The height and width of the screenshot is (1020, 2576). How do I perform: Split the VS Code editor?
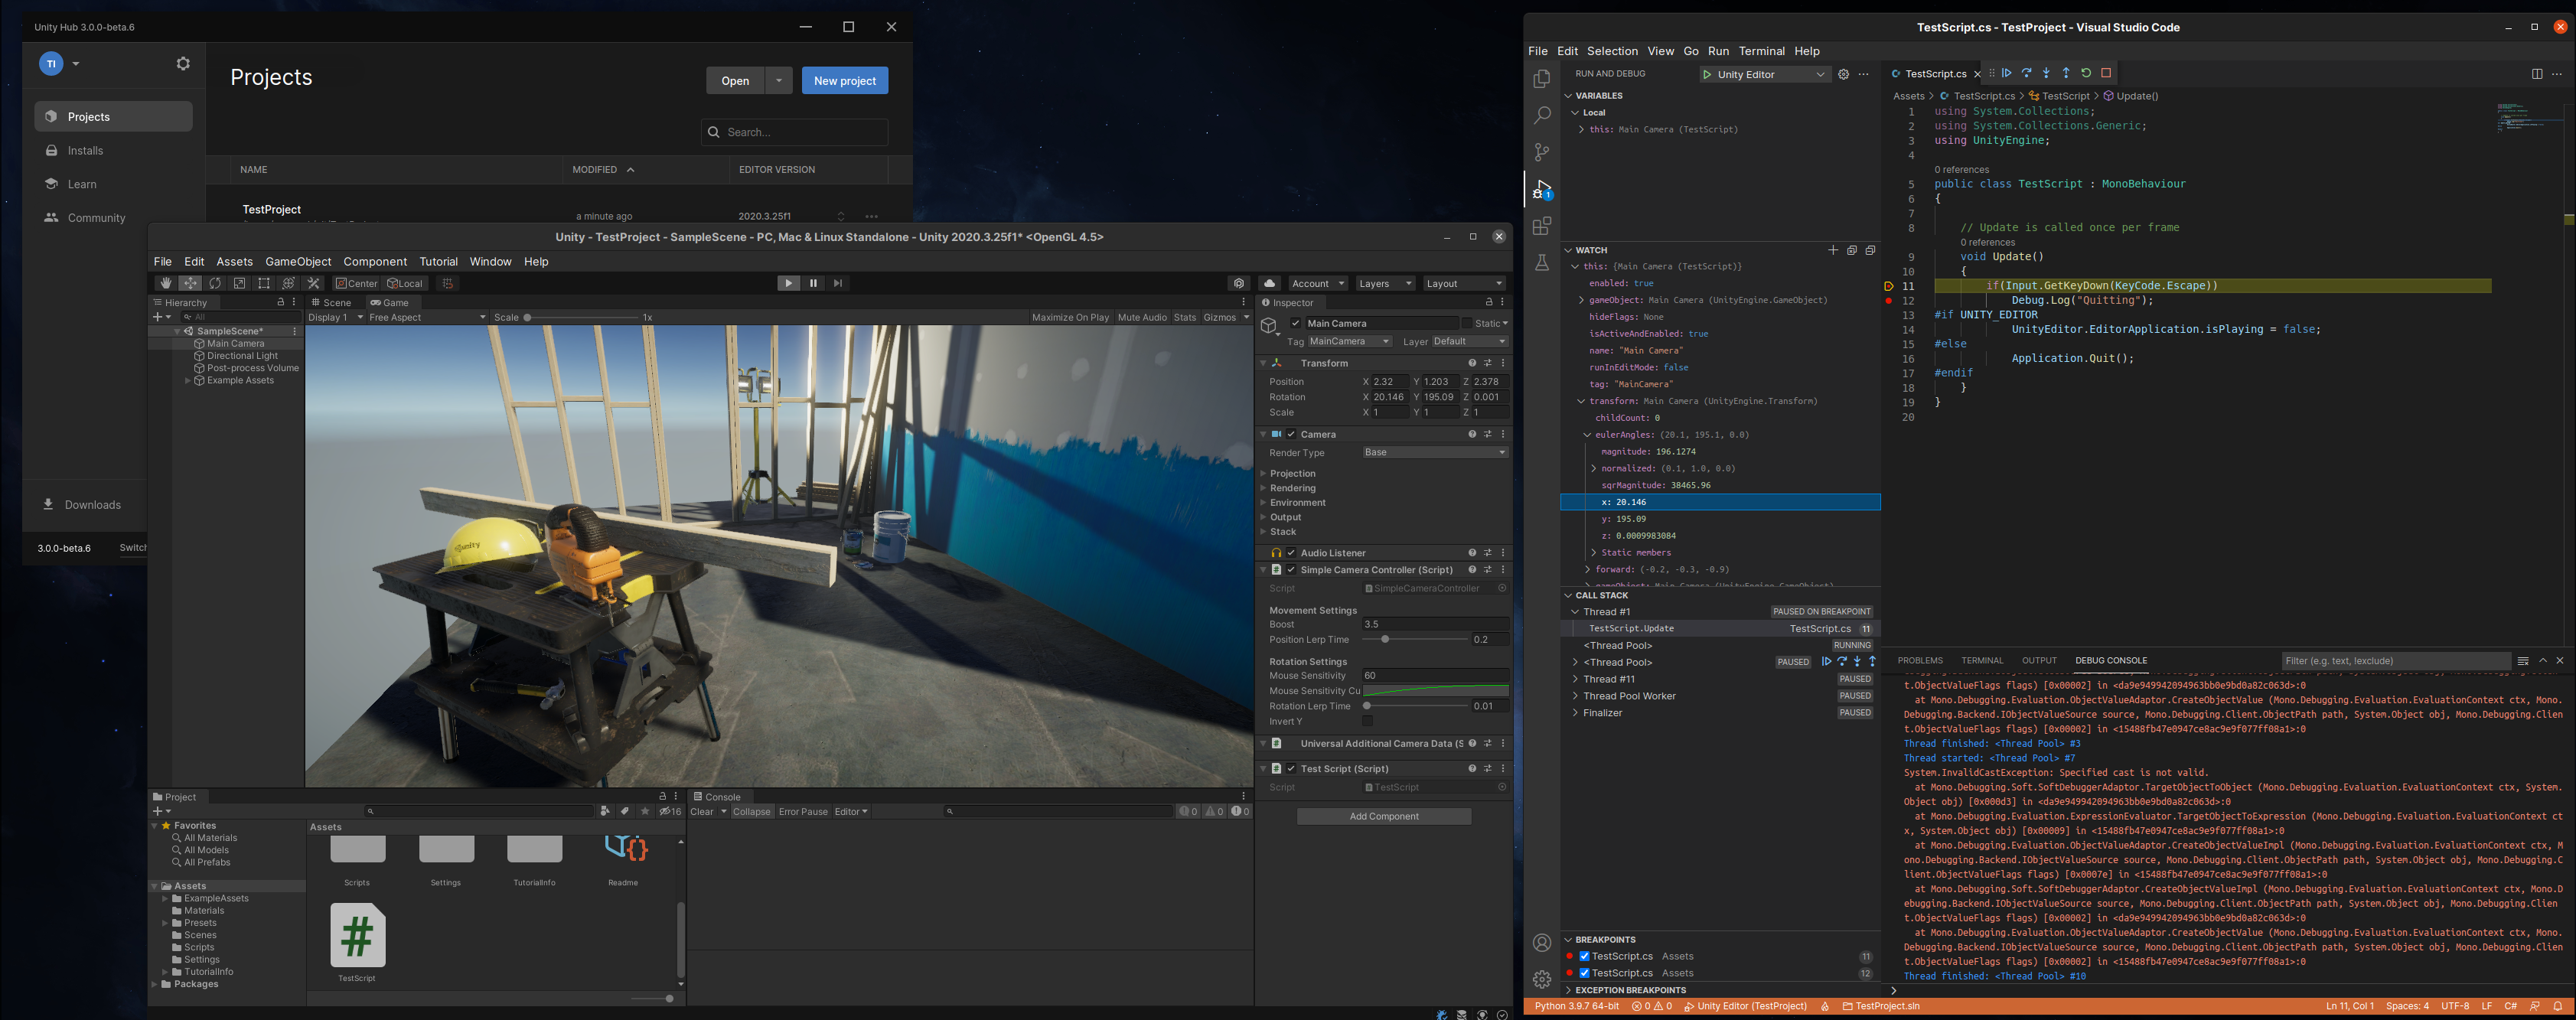tap(2537, 73)
